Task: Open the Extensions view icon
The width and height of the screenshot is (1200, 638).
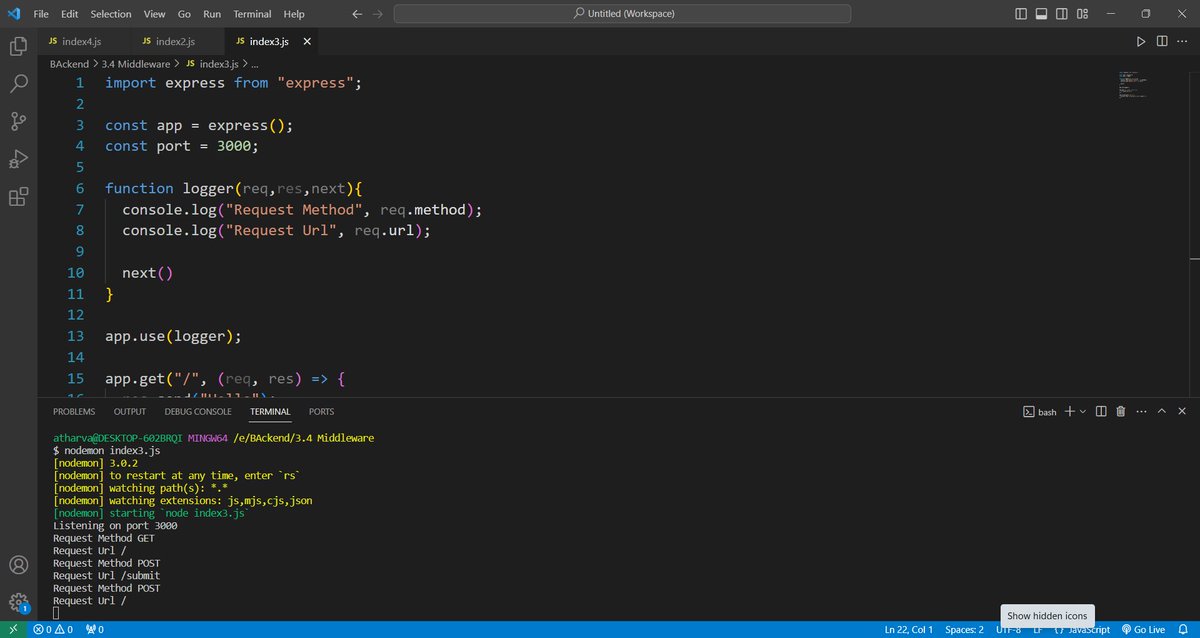Action: [18, 197]
